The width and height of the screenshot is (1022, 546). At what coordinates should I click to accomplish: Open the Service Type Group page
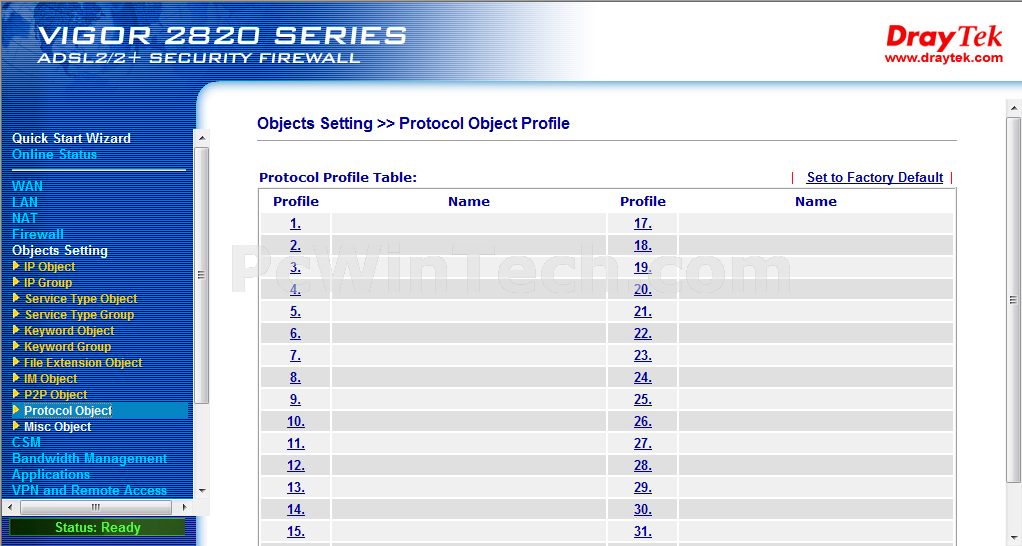pyautogui.click(x=80, y=315)
